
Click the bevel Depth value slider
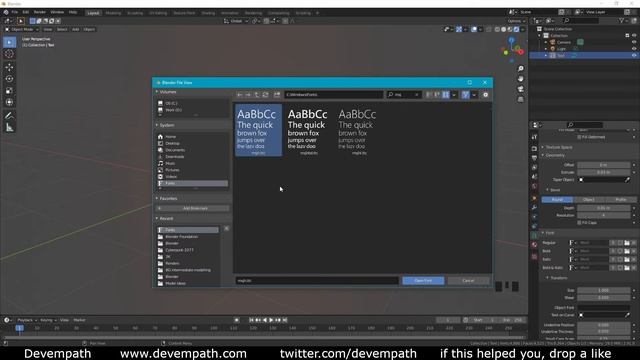[x=603, y=208]
